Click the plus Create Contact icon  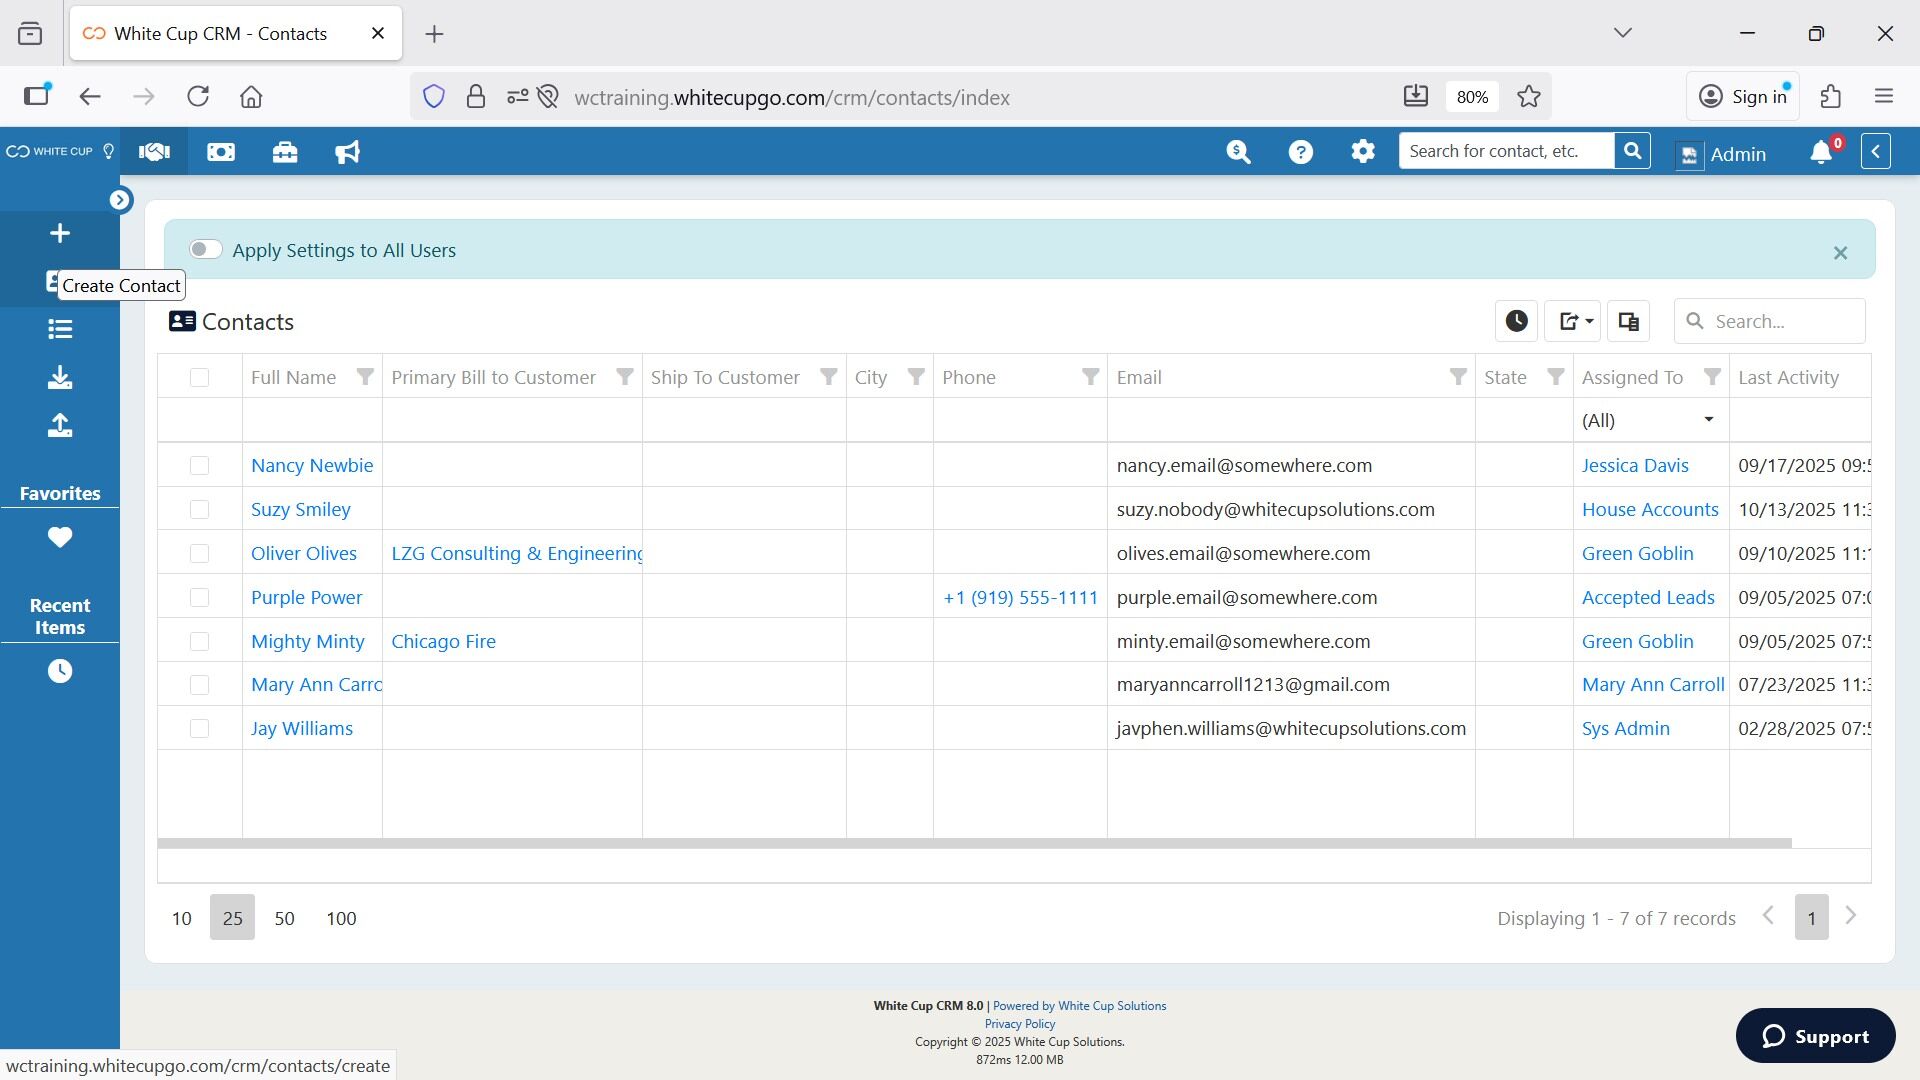60,234
